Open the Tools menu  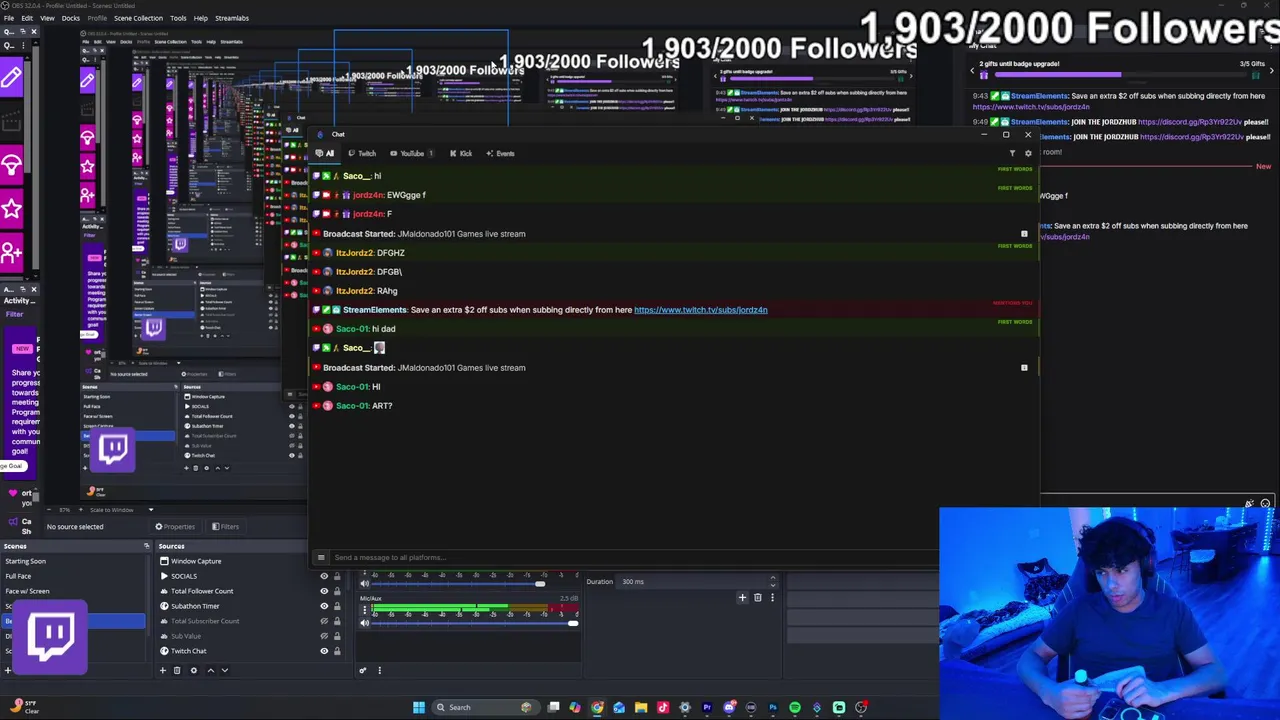(x=178, y=18)
